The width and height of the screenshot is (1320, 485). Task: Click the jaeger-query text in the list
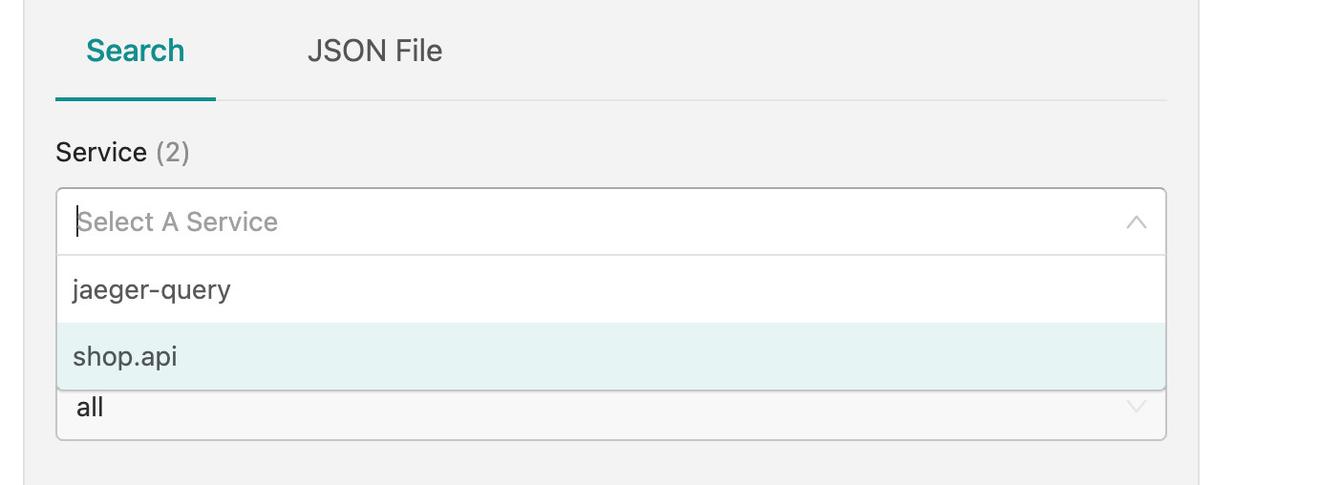point(152,290)
